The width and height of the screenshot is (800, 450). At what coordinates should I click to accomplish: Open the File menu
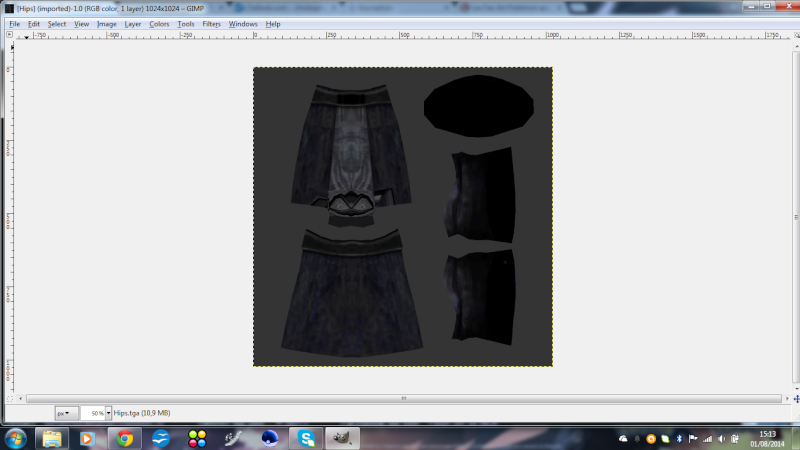(x=14, y=24)
